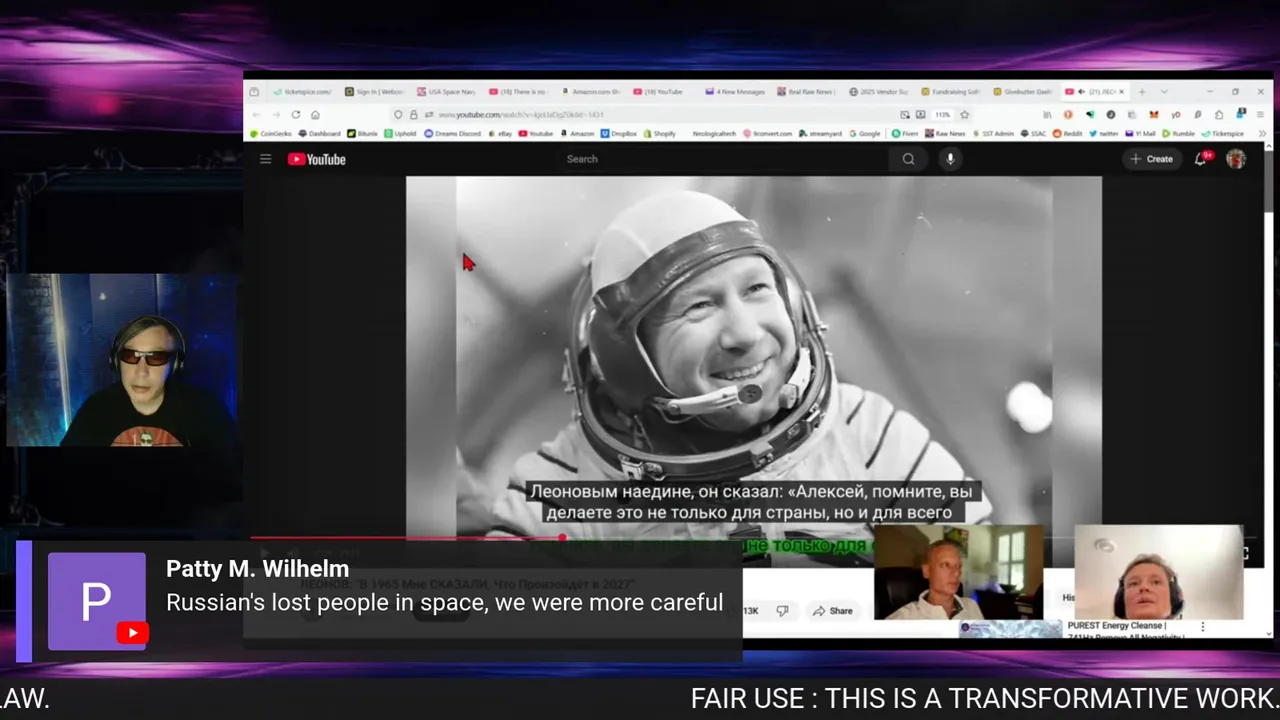Close the active YouTube tab

click(1121, 92)
